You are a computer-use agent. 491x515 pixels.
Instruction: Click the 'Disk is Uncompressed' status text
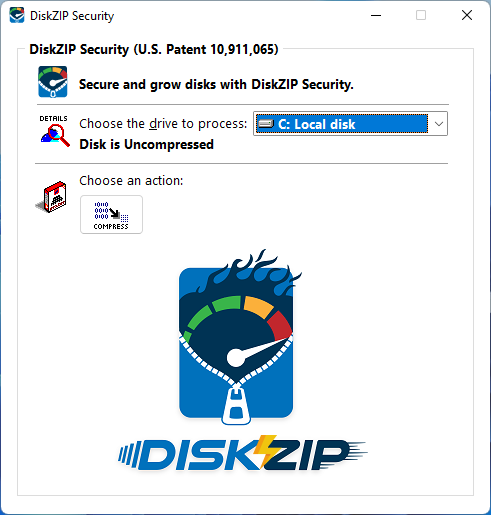click(x=147, y=144)
